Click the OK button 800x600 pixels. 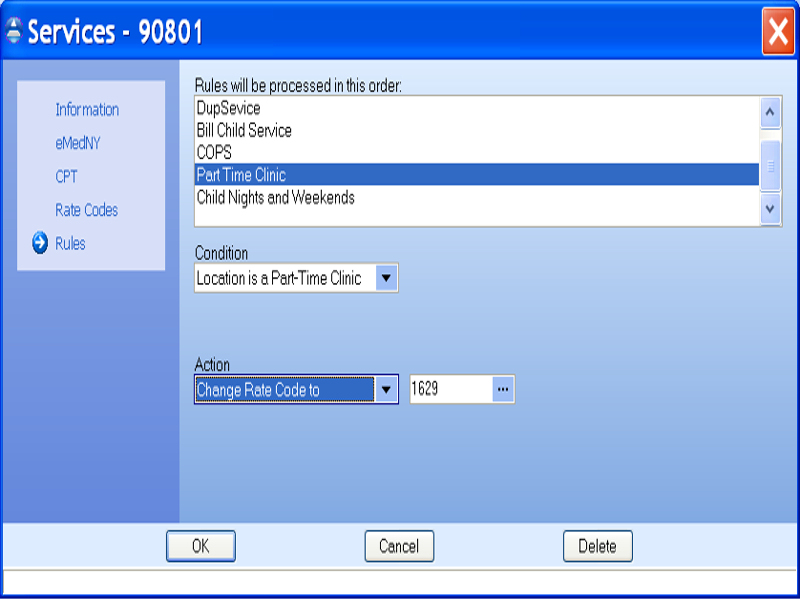pyautogui.click(x=201, y=546)
